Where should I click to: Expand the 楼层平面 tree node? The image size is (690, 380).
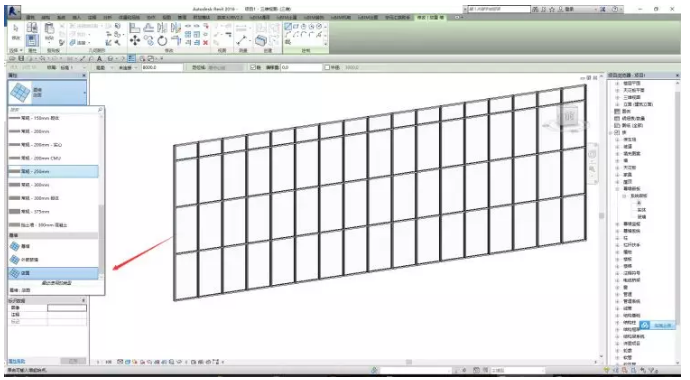pyautogui.click(x=617, y=83)
